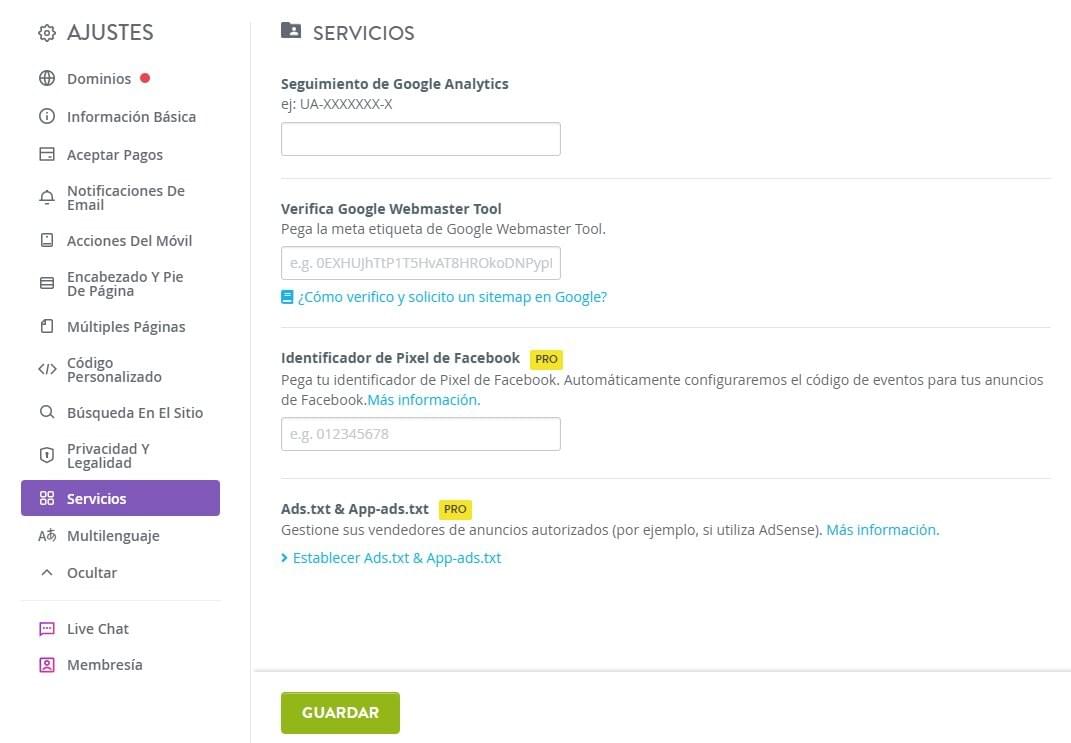Select the Código Personalizado code icon
1071x743 pixels.
[x=46, y=369]
